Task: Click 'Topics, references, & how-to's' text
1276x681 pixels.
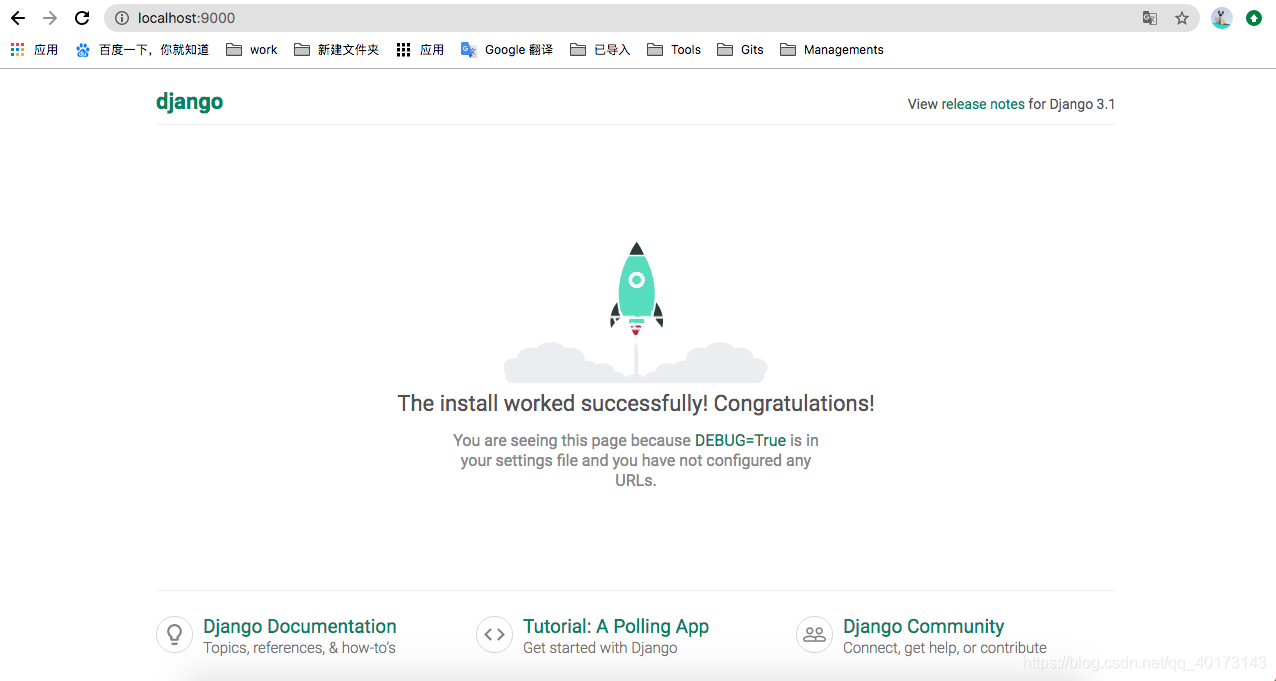Action: 299,648
